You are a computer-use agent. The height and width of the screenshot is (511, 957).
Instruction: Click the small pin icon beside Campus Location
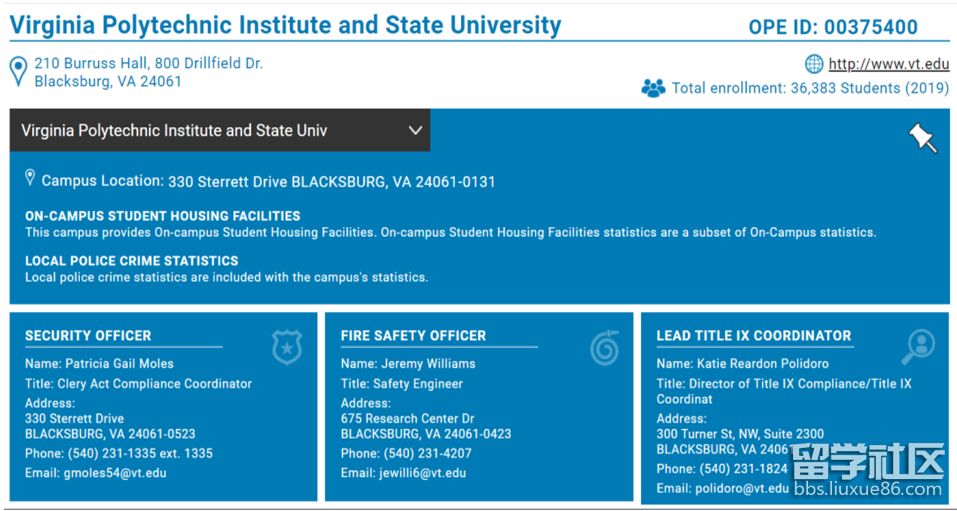(x=30, y=178)
